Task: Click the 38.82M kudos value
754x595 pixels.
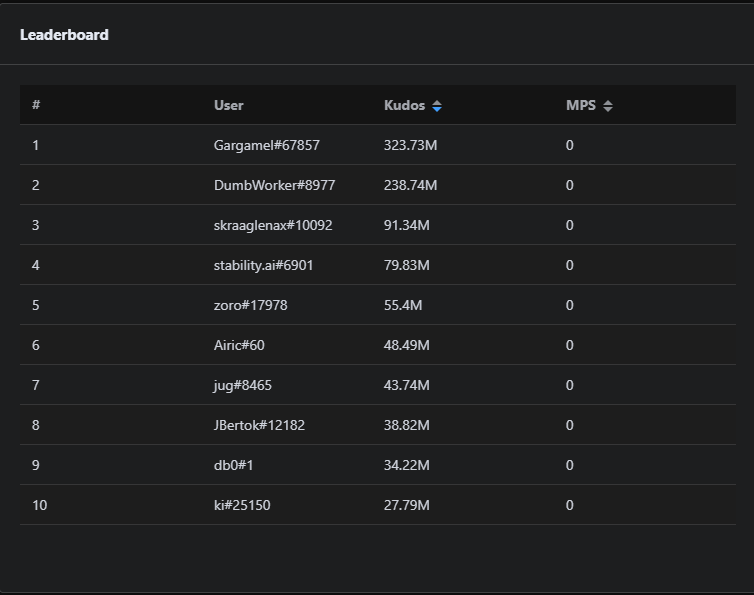Action: coord(406,425)
